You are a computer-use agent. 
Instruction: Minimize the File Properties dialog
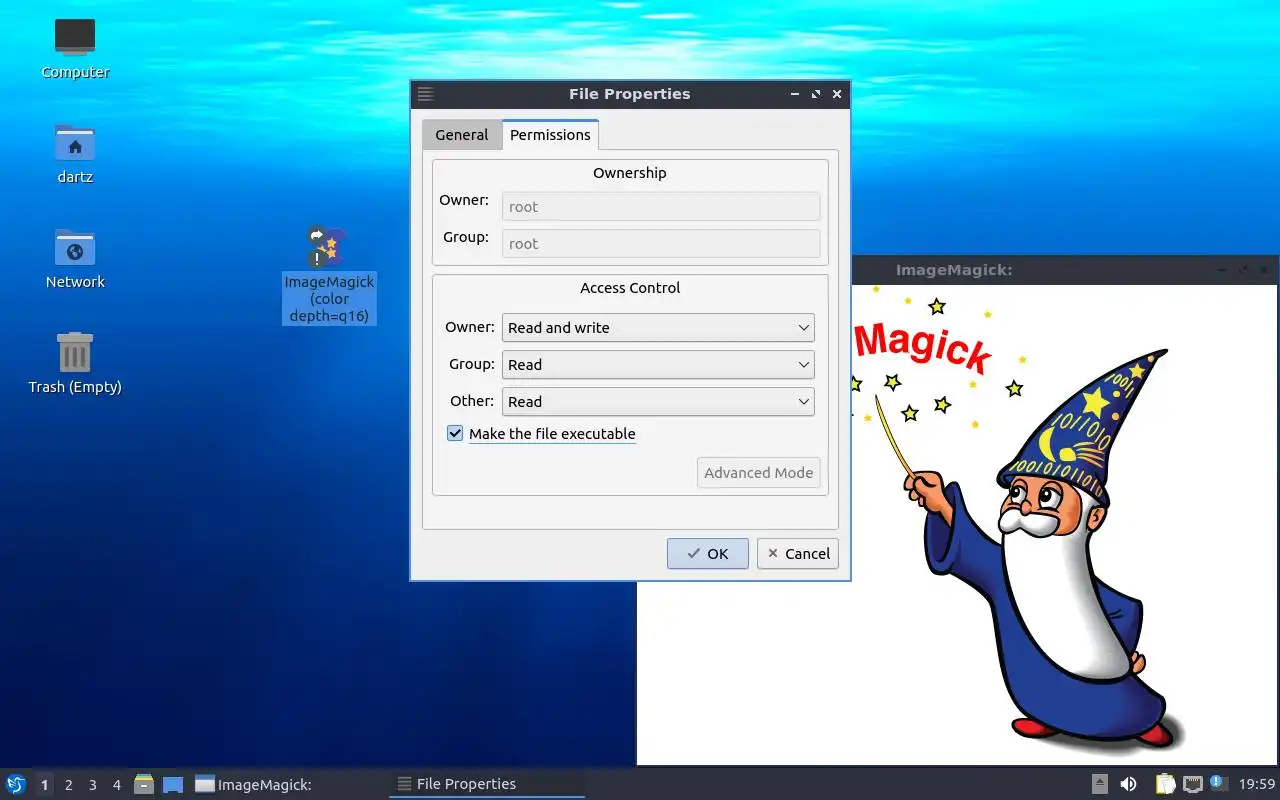[x=795, y=94]
